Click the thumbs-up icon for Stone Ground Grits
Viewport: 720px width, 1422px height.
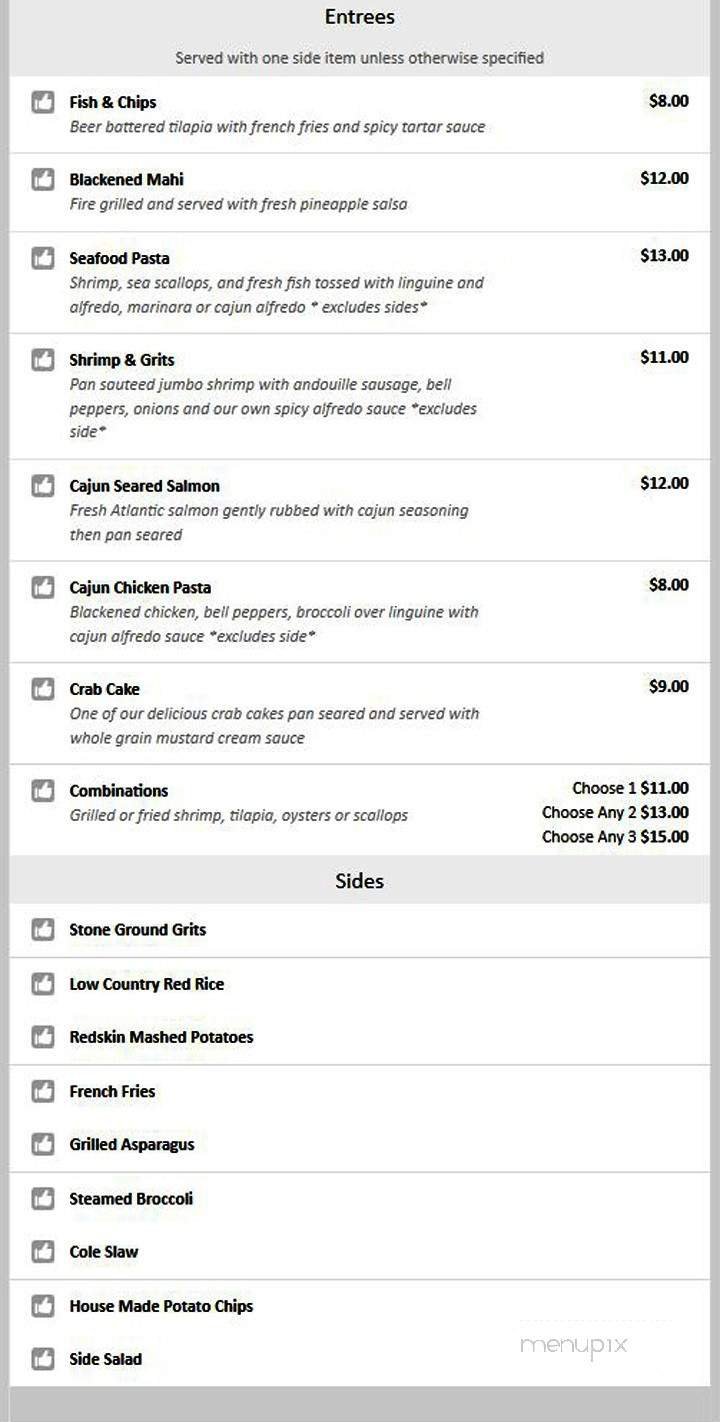pyautogui.click(x=42, y=930)
